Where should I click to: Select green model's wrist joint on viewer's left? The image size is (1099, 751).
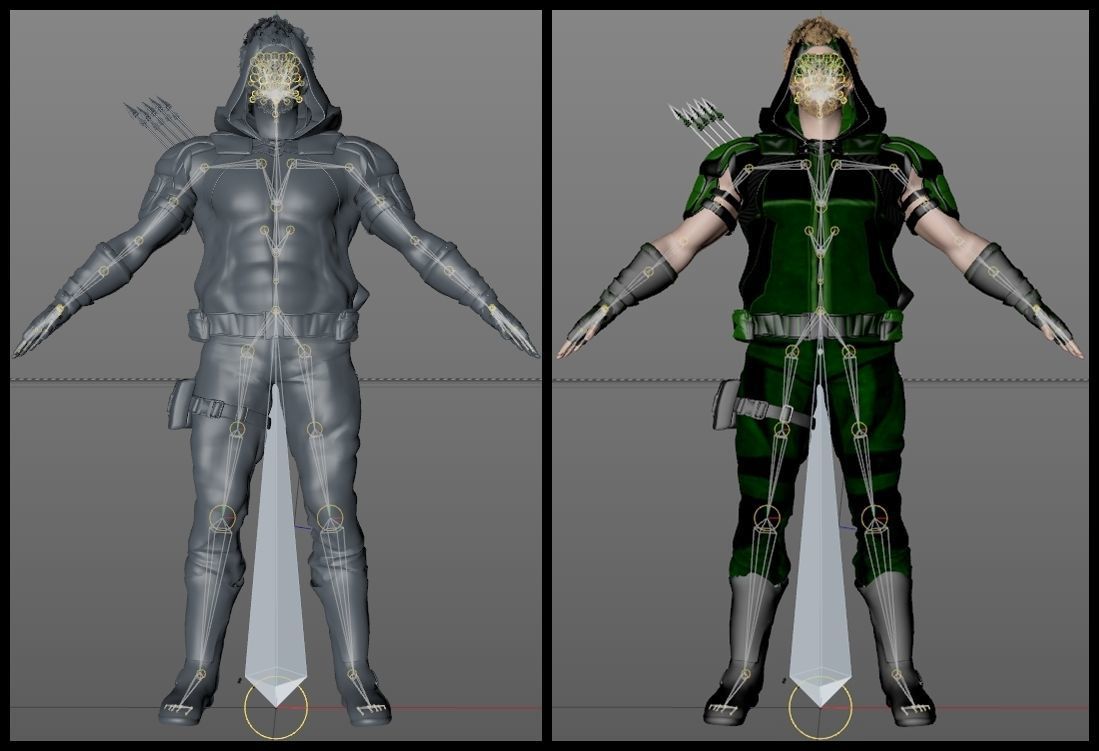click(x=603, y=309)
